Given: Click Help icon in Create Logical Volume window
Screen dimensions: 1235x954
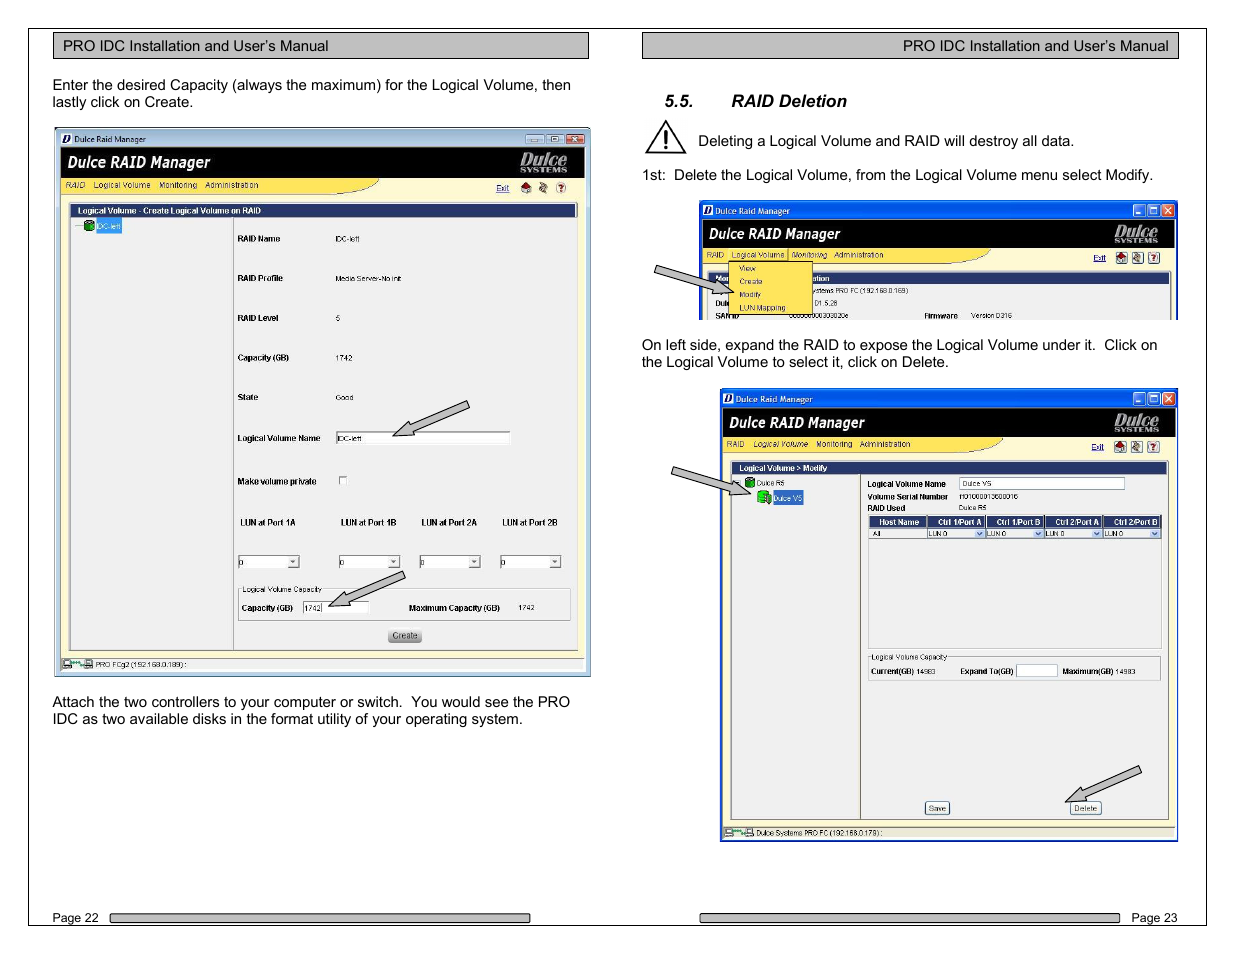Looking at the screenshot, I should [561, 188].
